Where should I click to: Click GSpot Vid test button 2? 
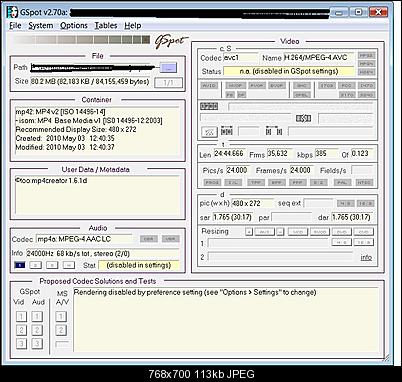[21, 330]
